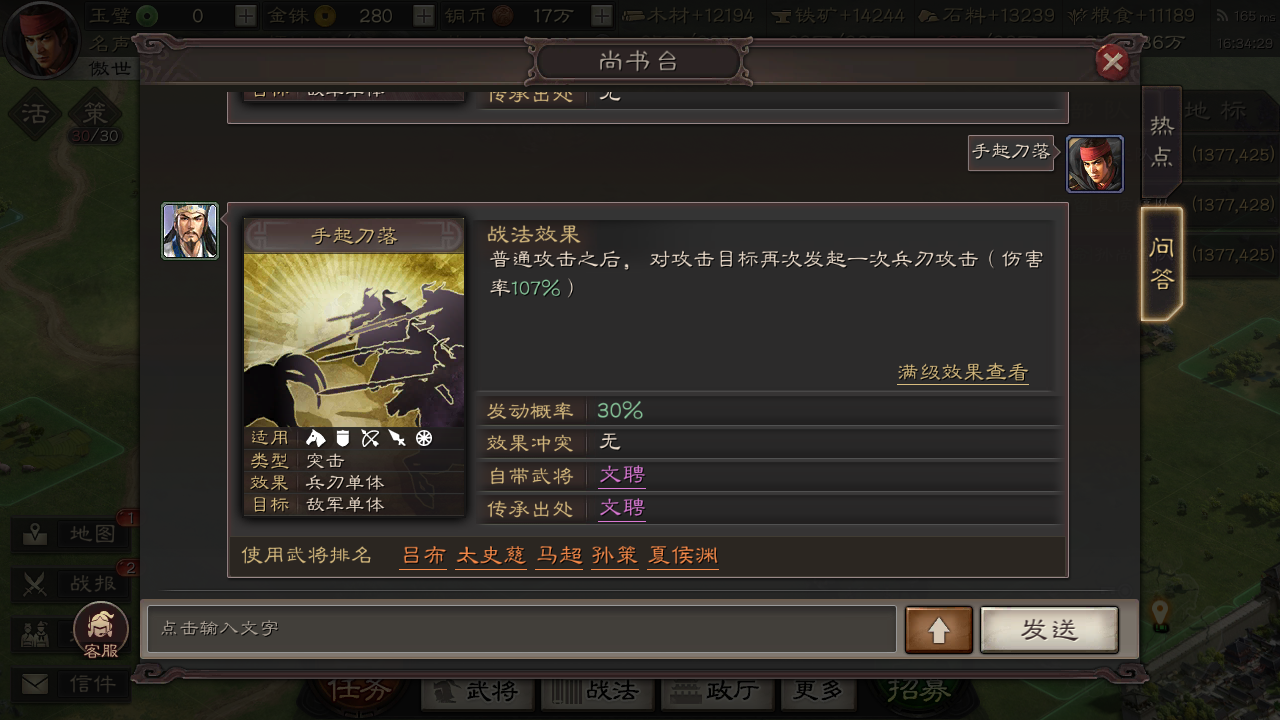Close the 尚书台 dialog window
This screenshot has width=1280, height=720.
[1112, 63]
